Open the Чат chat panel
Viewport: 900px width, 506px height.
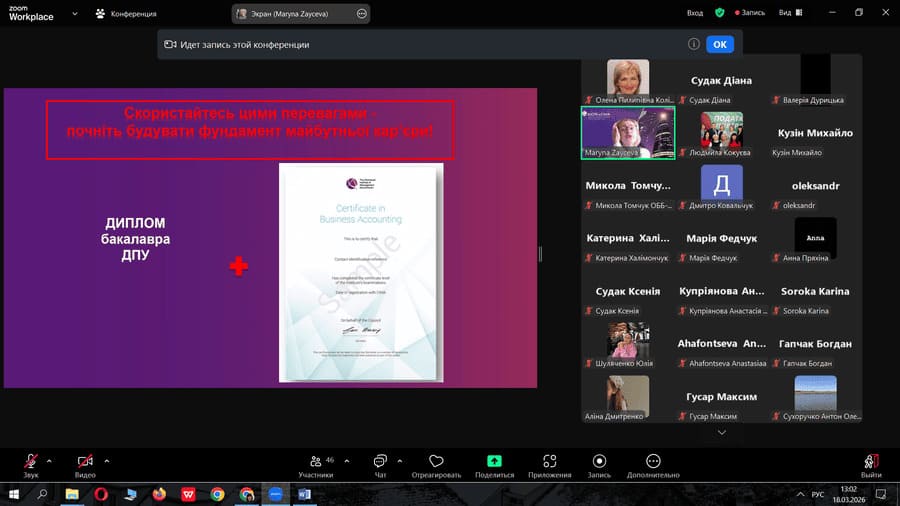click(380, 461)
